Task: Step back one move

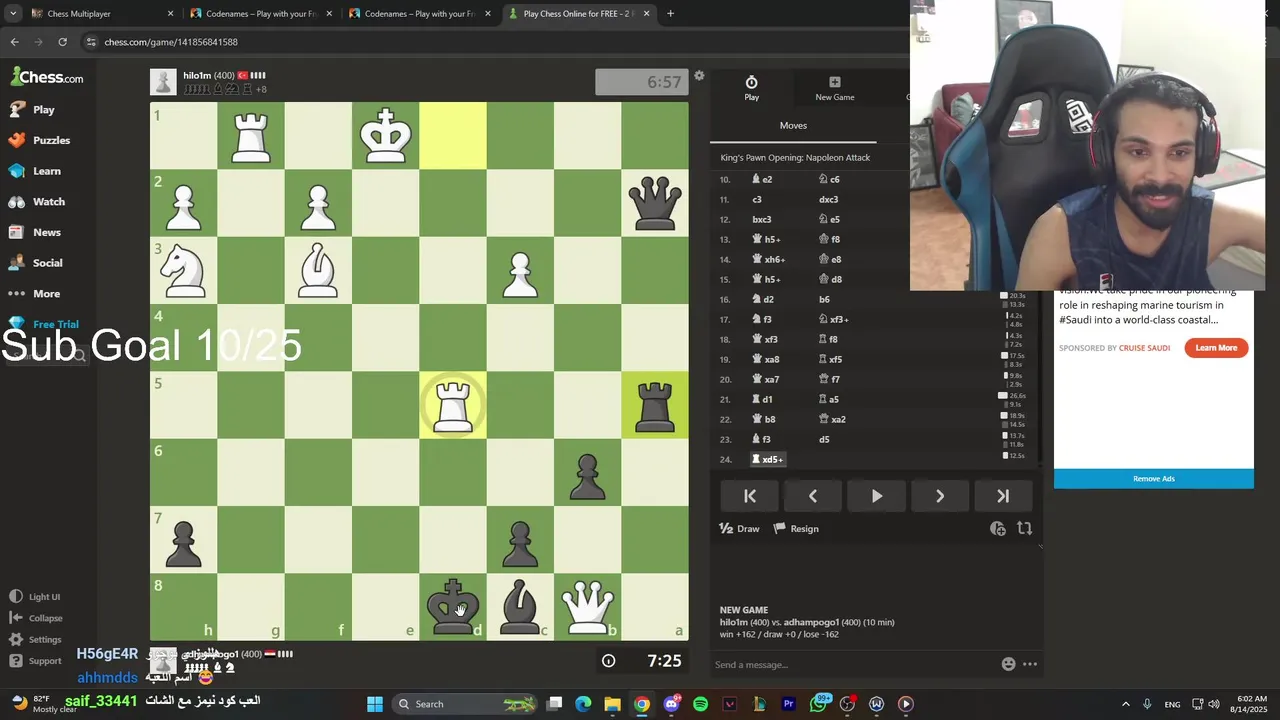Action: click(813, 496)
